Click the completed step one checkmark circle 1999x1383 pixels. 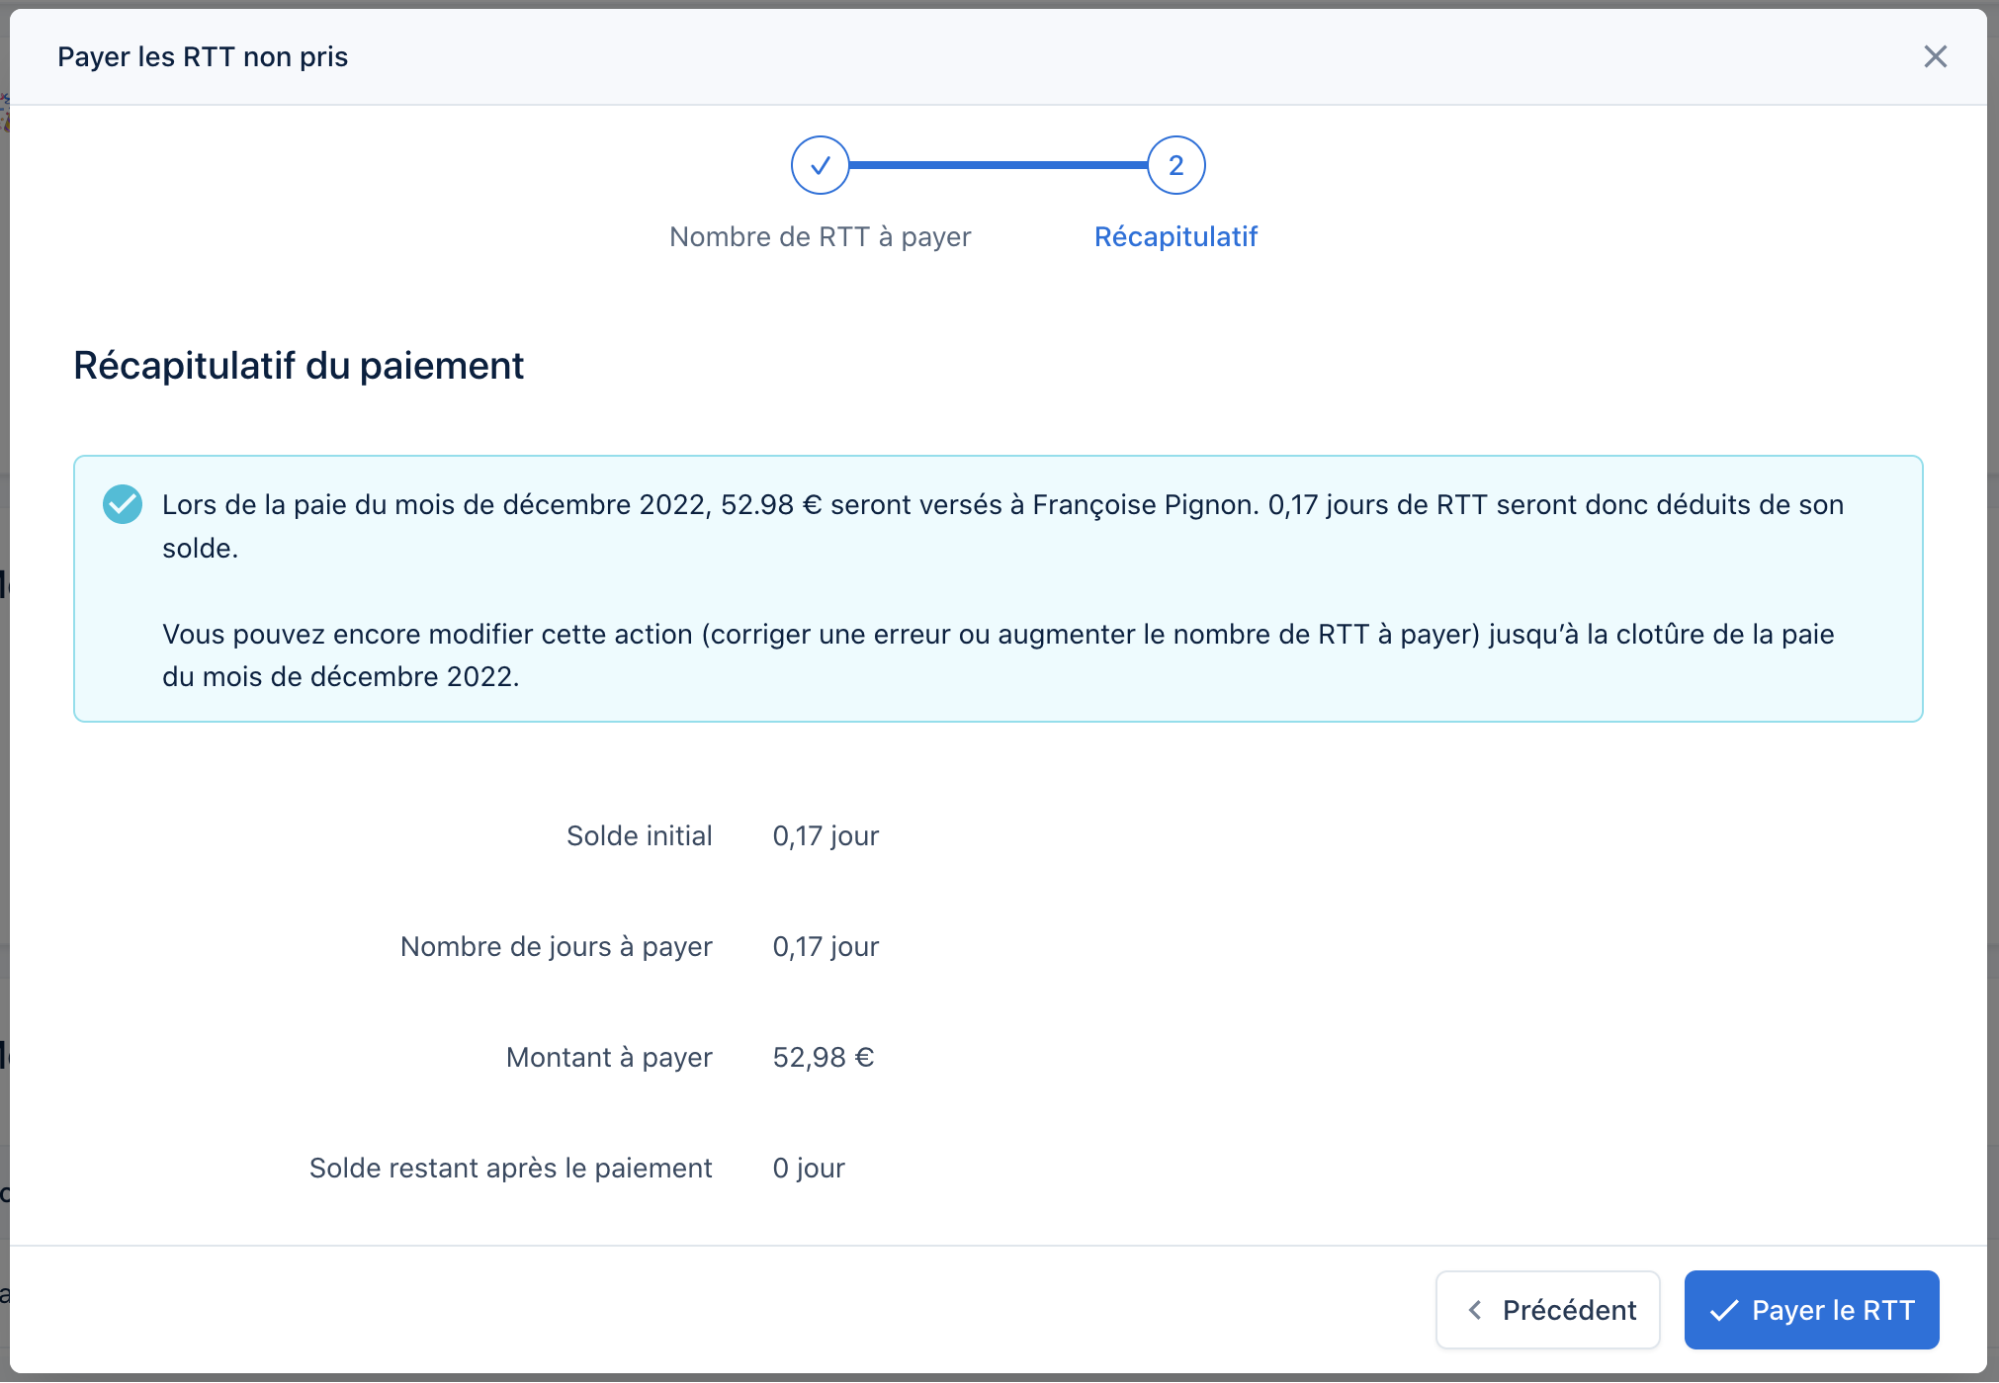tap(819, 165)
